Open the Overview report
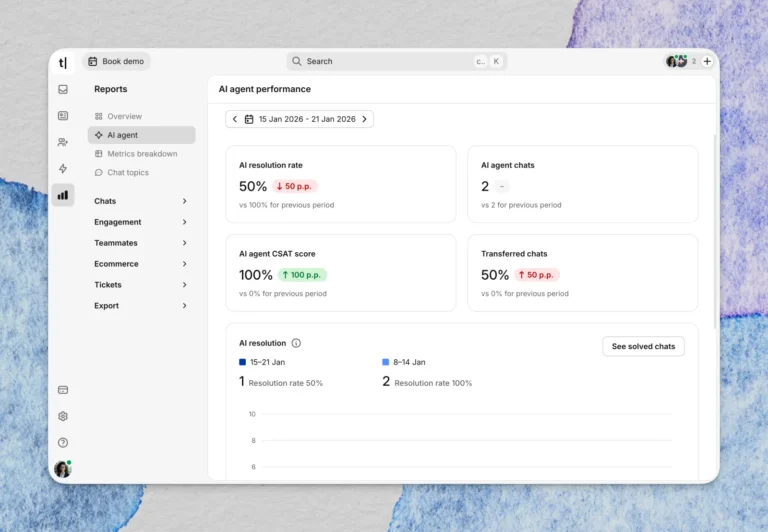 click(142, 116)
